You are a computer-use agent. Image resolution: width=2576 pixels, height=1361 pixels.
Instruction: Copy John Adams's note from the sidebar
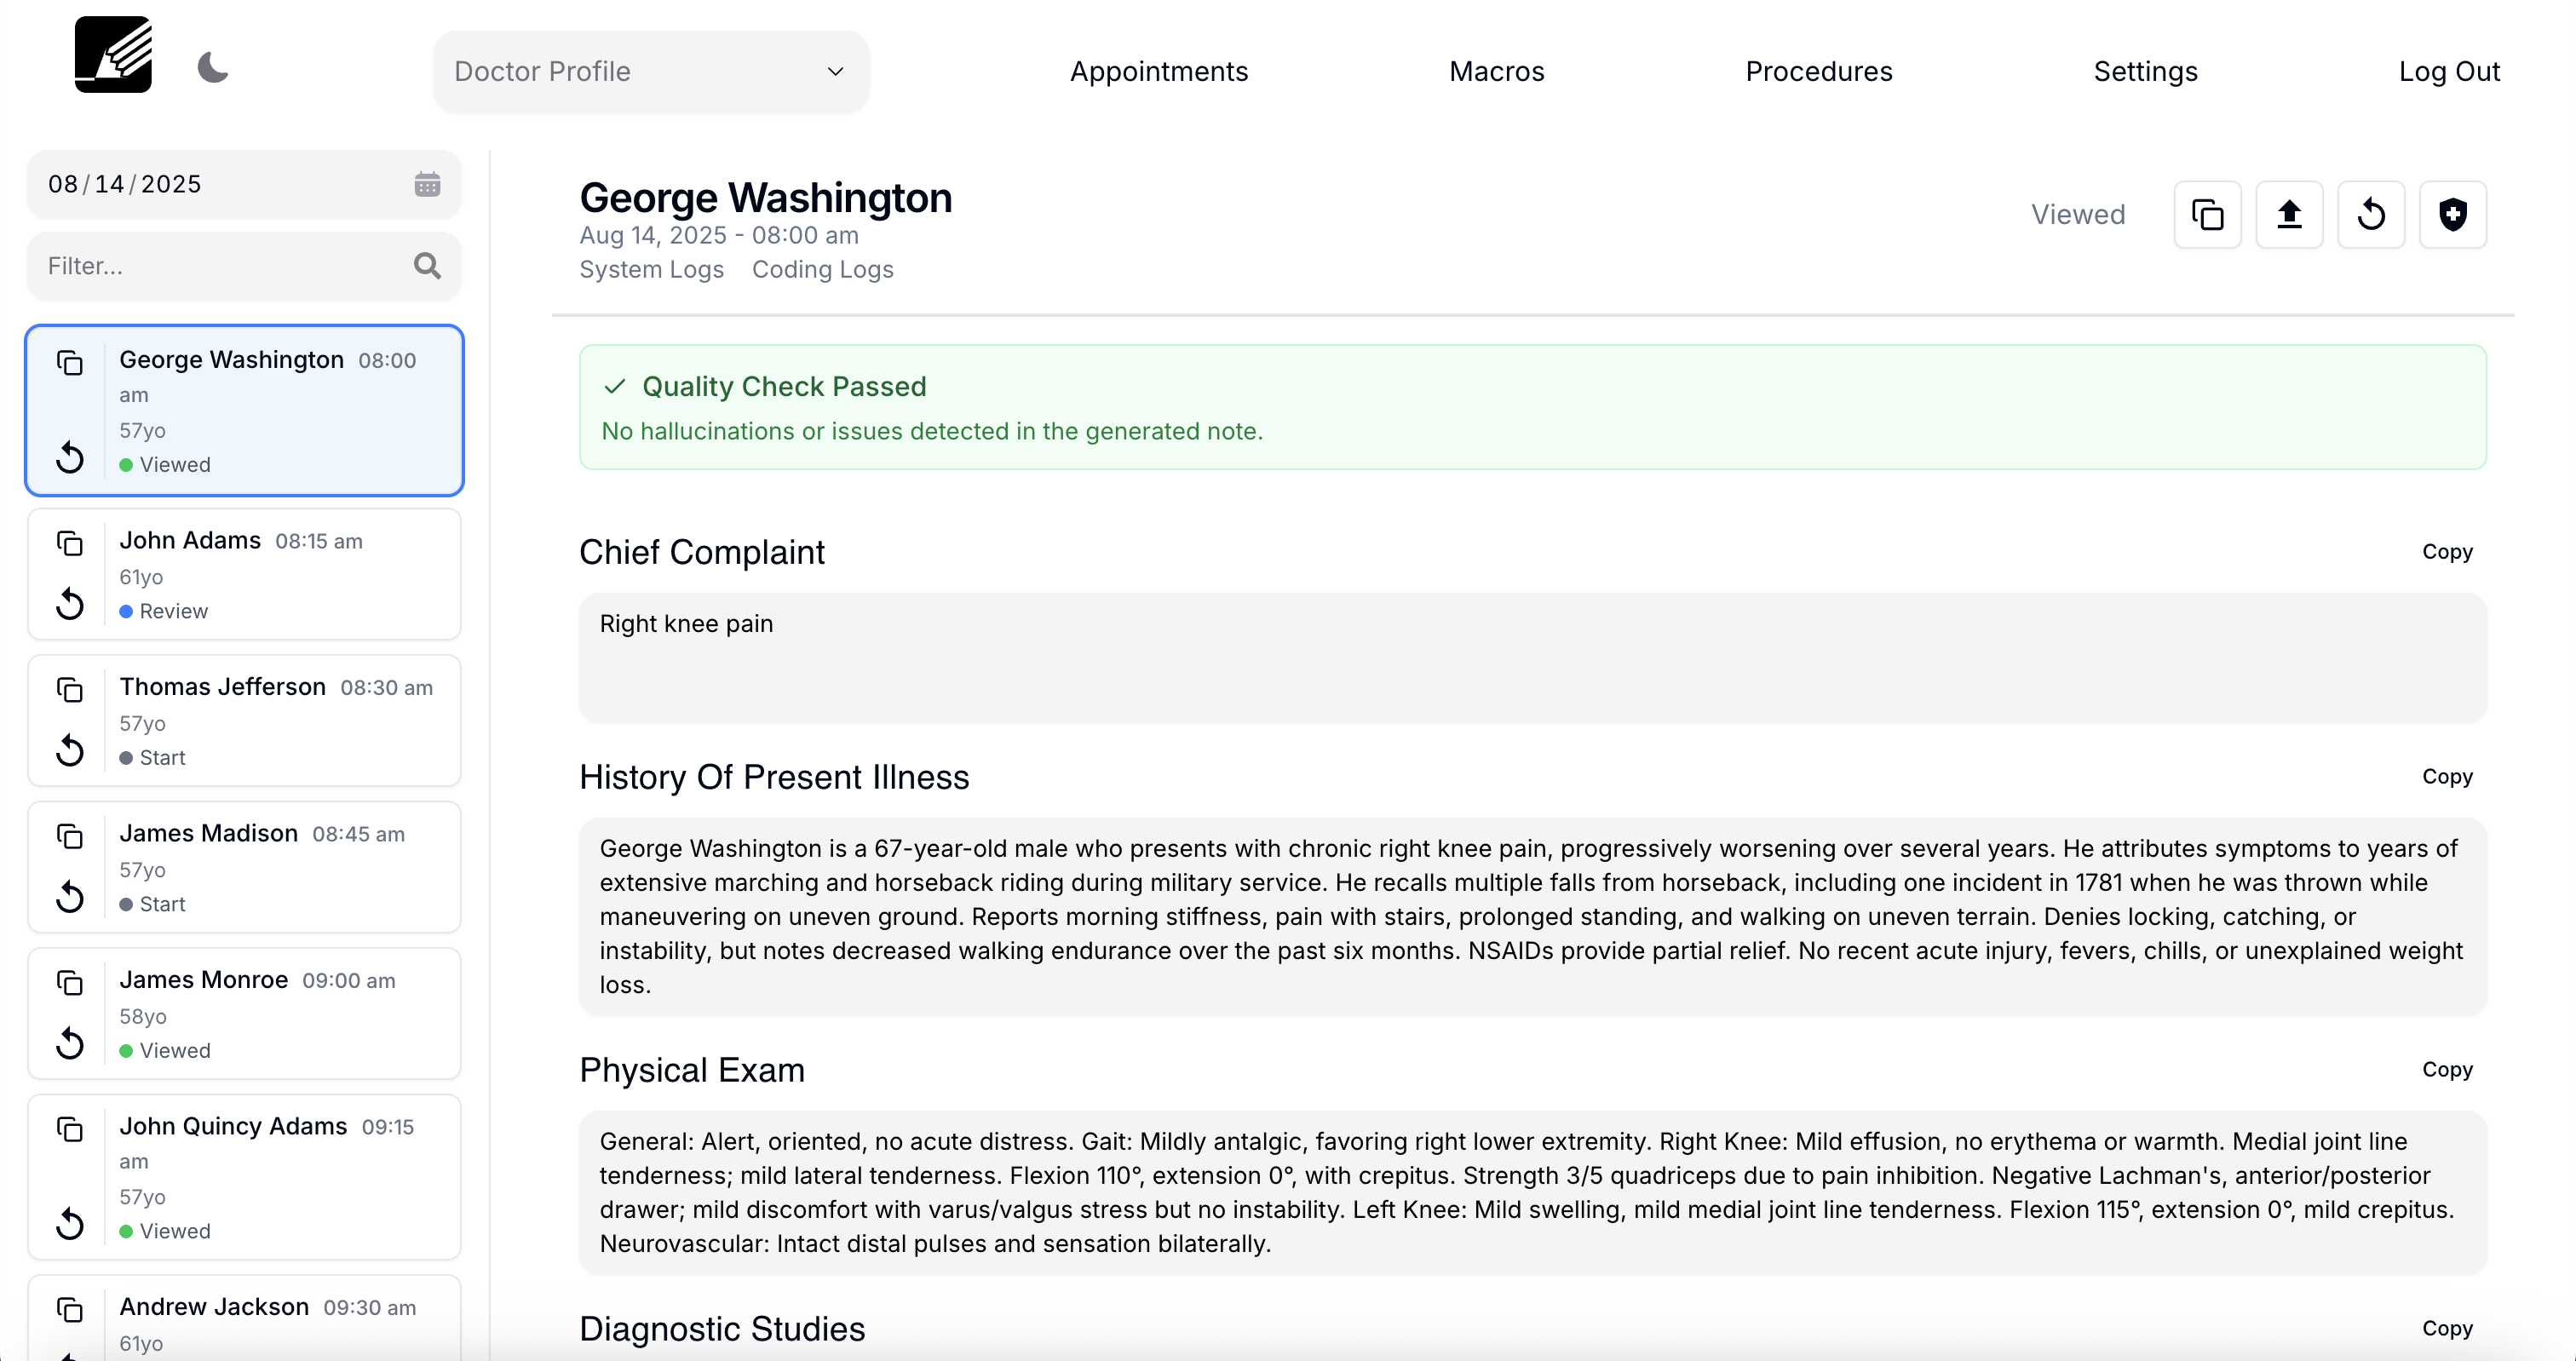70,543
